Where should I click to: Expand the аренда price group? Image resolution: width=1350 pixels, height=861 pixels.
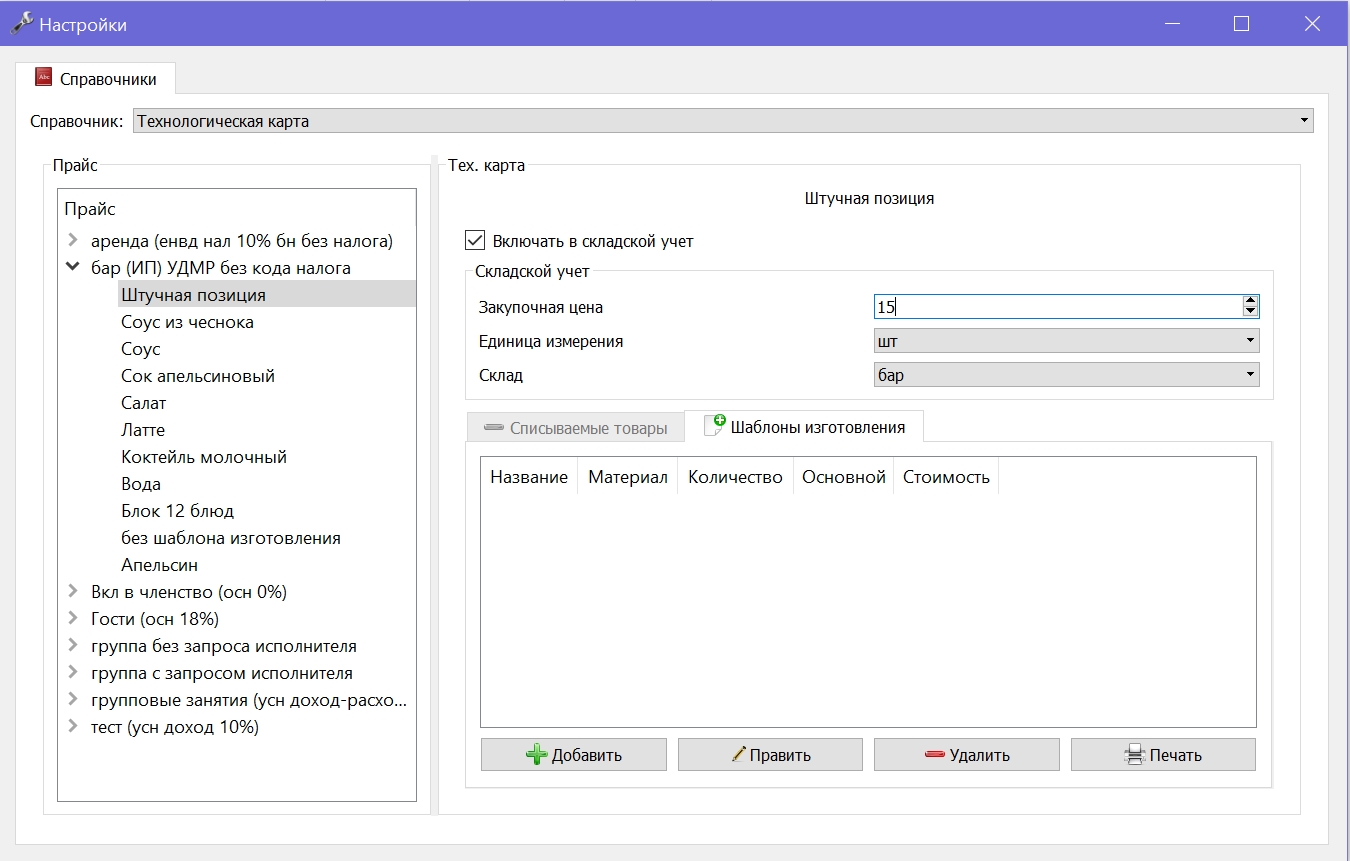coord(73,241)
